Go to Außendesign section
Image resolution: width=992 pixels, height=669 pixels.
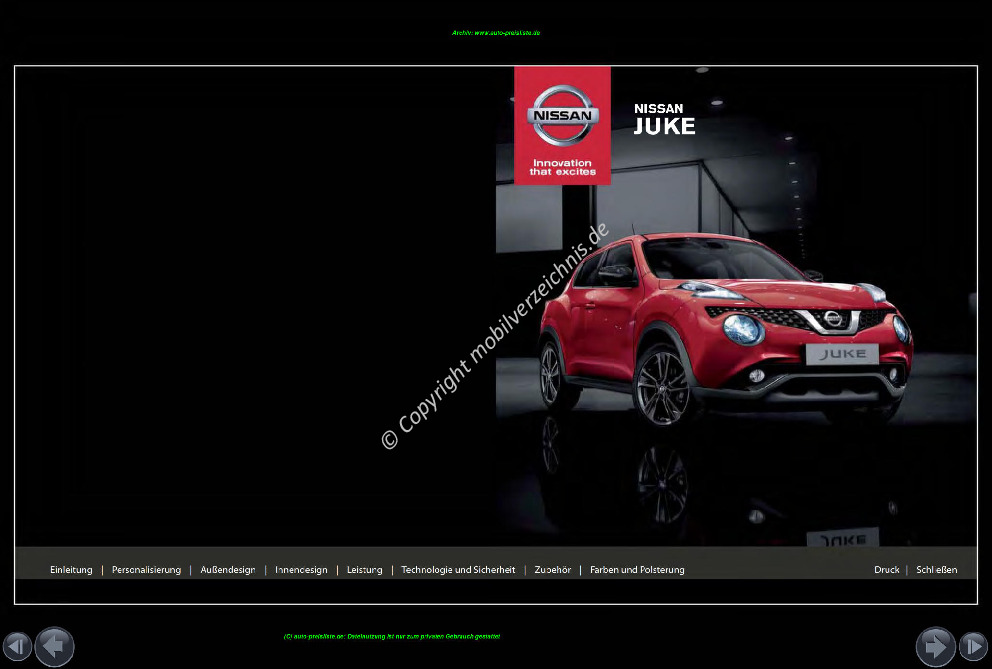tap(228, 570)
